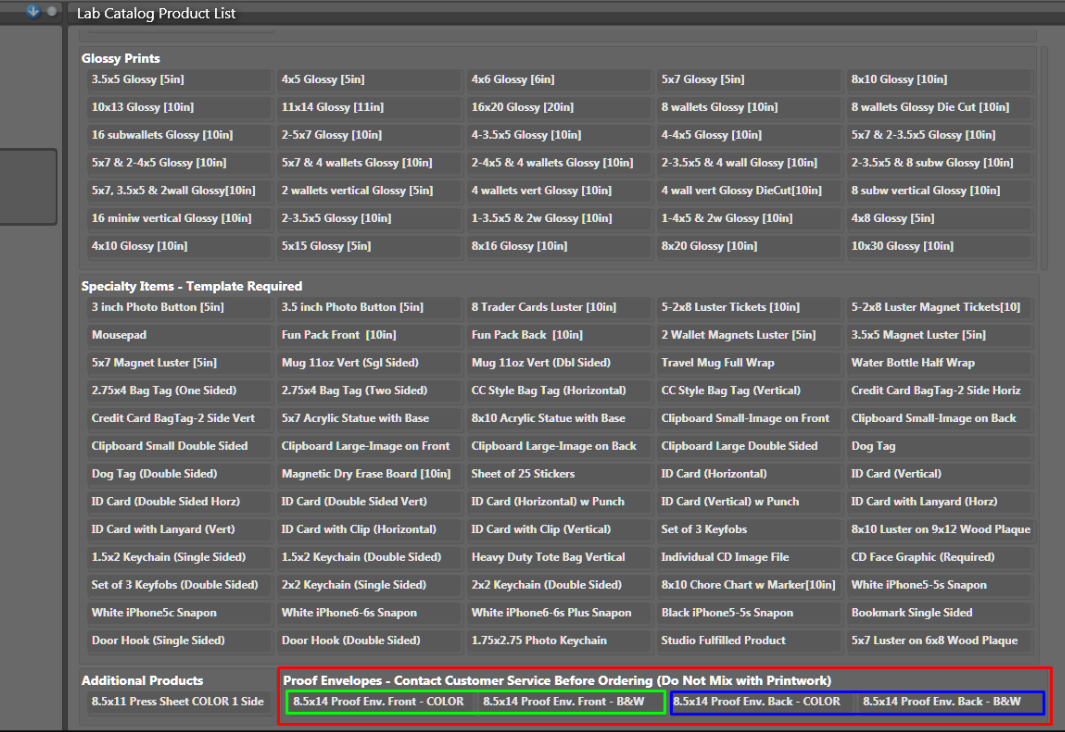Image resolution: width=1065 pixels, height=732 pixels.
Task: Click the blue down-arrow icon
Action: pyautogui.click(x=33, y=11)
